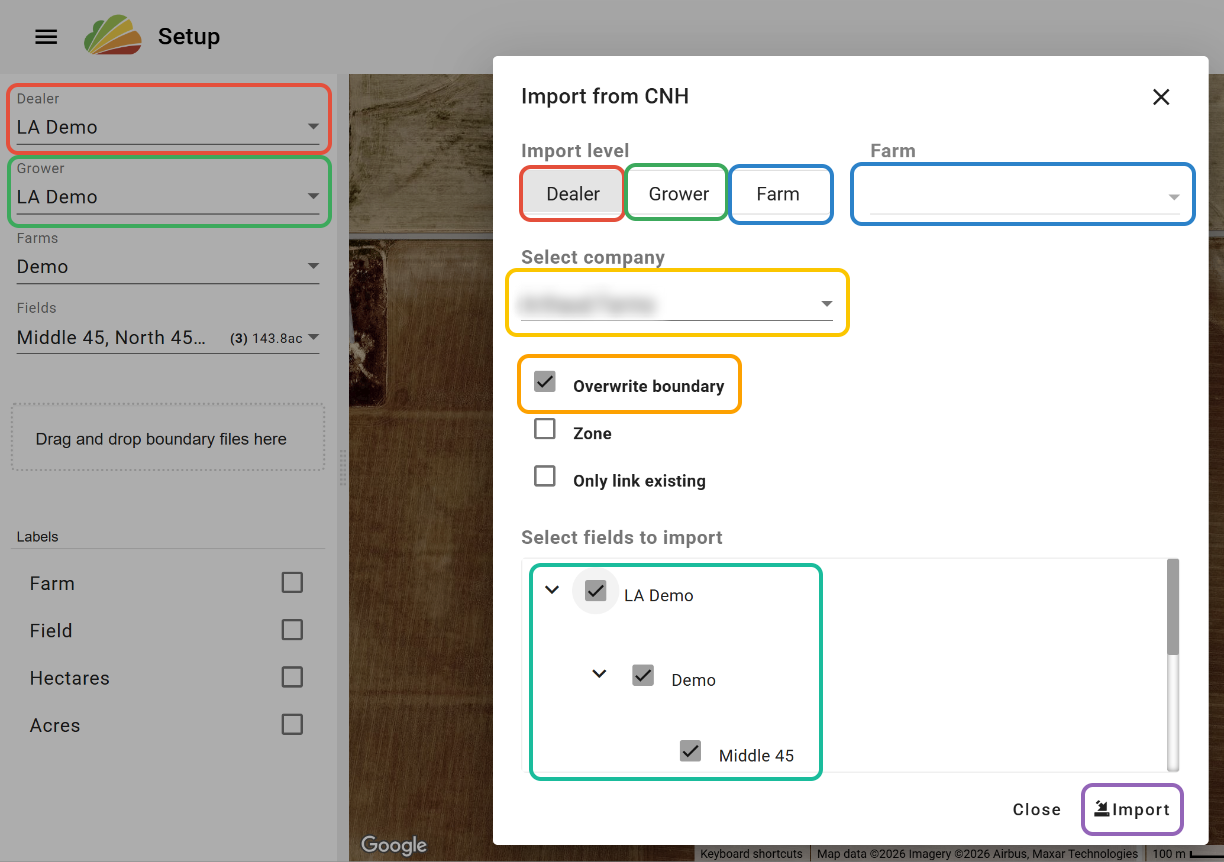Click the Import button with download icon
Screen dimensions: 1224x862
pos(1132,809)
